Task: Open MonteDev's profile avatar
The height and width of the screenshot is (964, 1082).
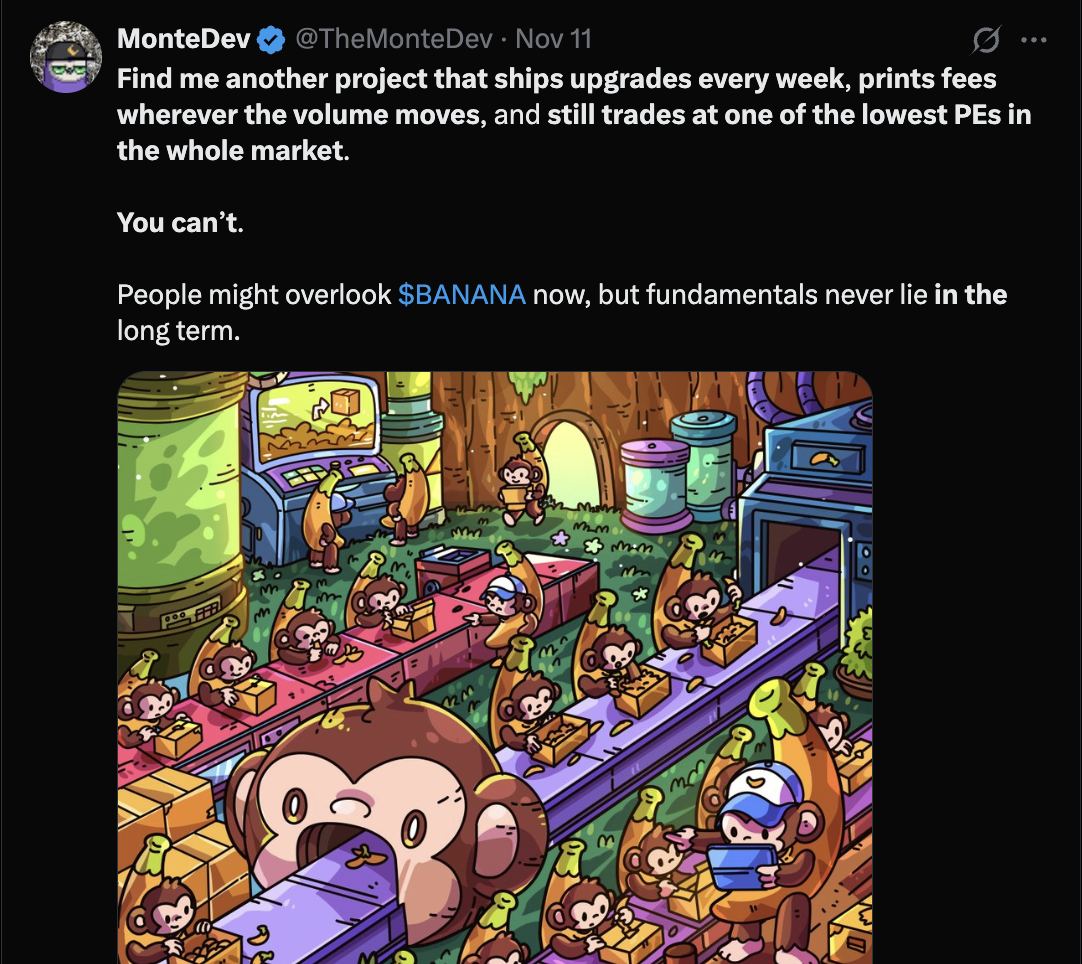Action: click(66, 57)
